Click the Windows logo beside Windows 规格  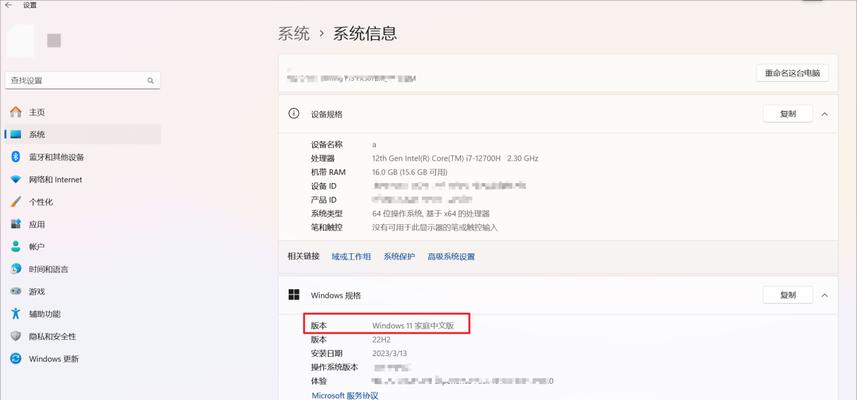pyautogui.click(x=294, y=295)
